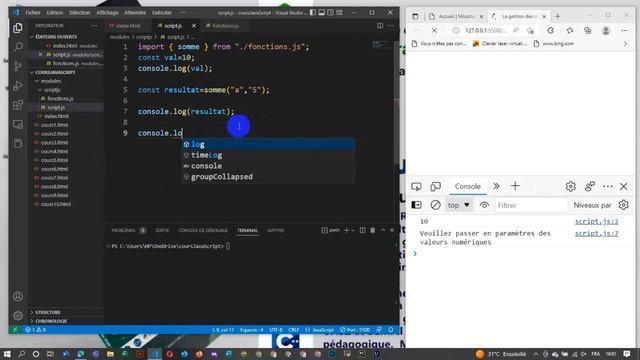The height and width of the screenshot is (360, 640).
Task: Toggle console sidebar in DevTools
Action: click(416, 205)
